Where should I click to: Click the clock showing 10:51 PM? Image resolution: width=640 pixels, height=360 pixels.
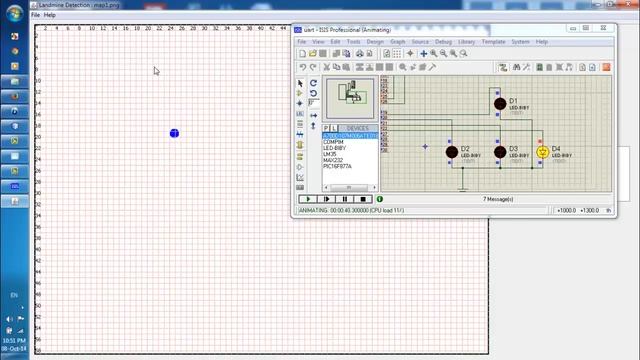14,340
